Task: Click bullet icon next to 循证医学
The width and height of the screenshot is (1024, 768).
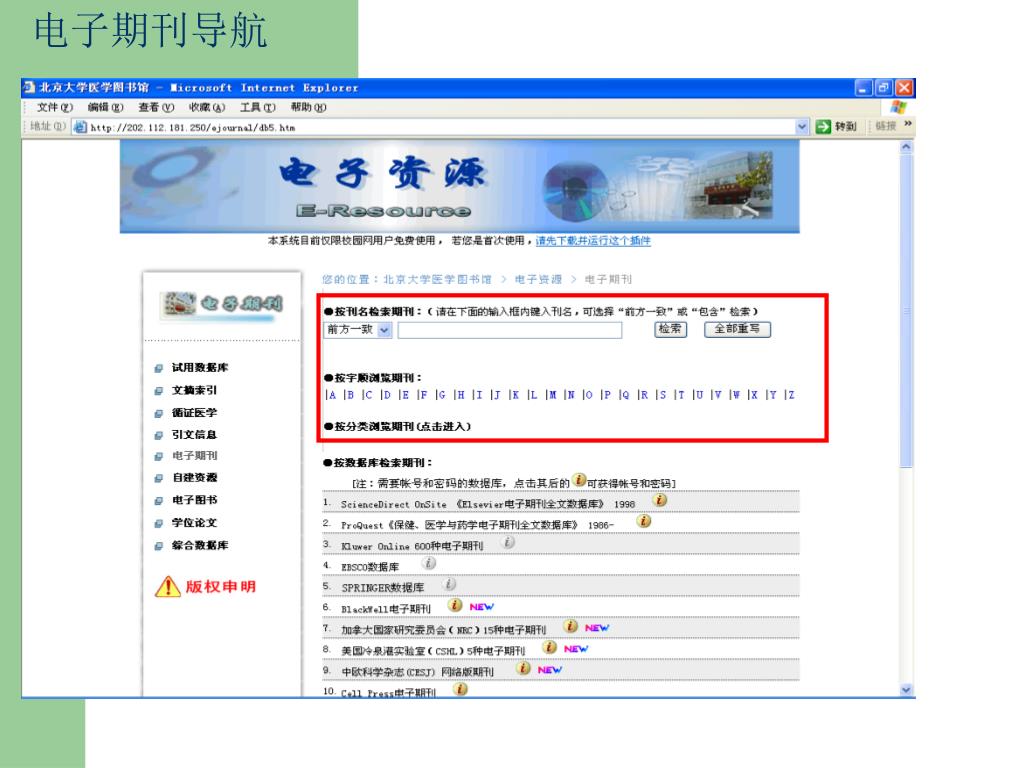Action: (158, 413)
